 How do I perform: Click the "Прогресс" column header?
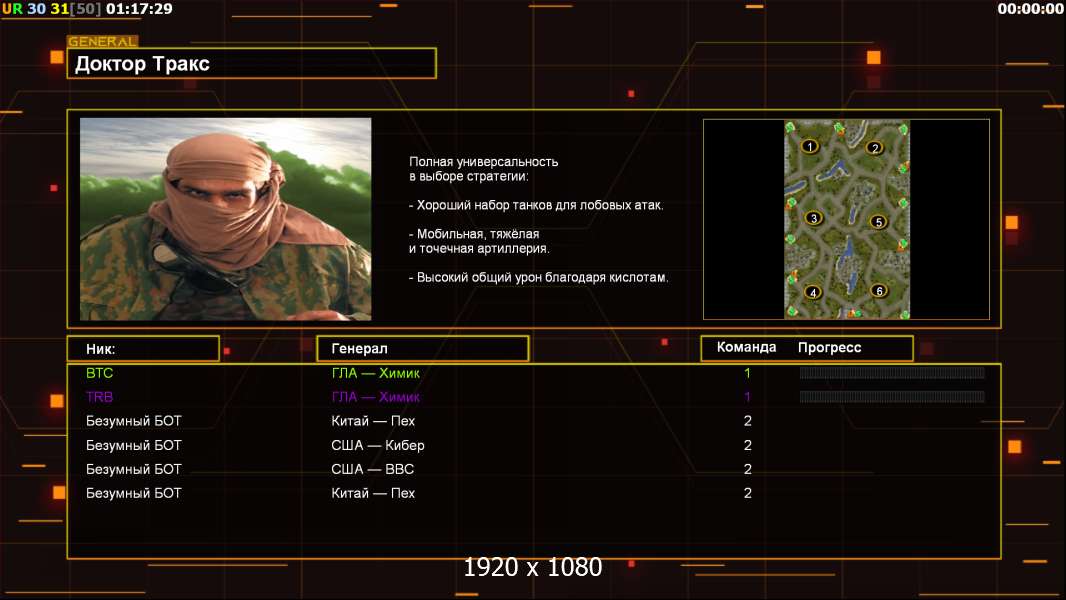(829, 348)
